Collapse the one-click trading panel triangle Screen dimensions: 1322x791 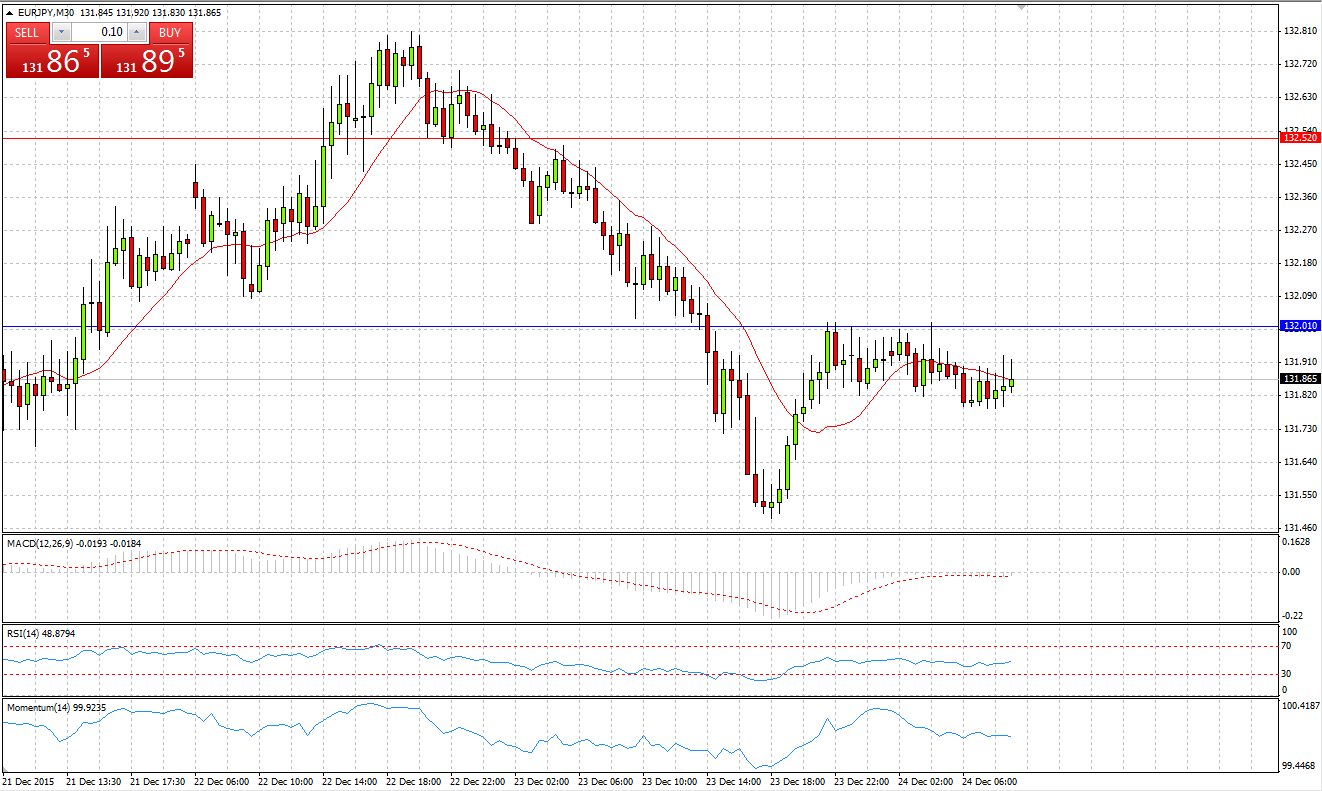pos(10,13)
